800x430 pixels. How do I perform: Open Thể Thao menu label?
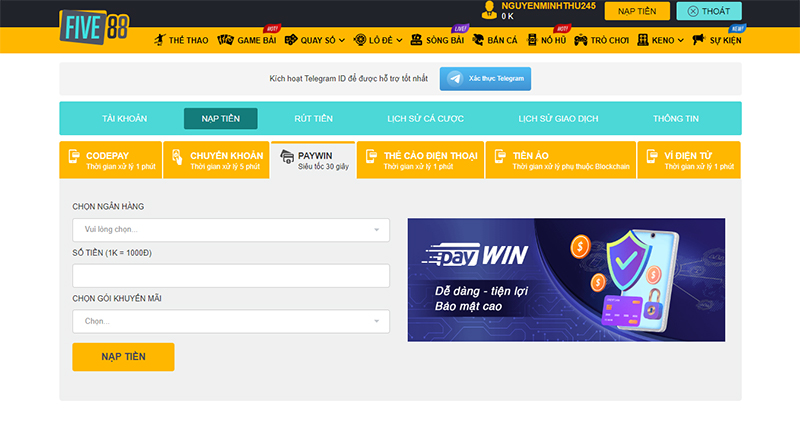tap(188, 40)
